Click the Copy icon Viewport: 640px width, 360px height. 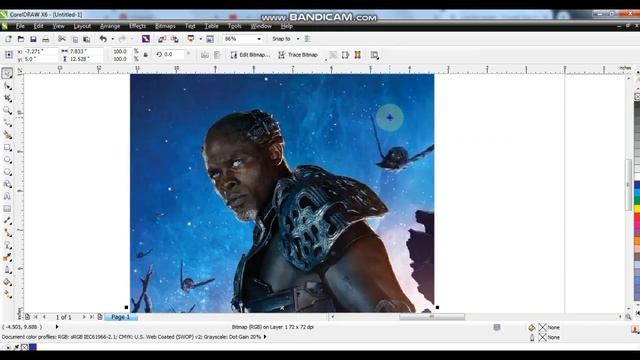coord(75,39)
